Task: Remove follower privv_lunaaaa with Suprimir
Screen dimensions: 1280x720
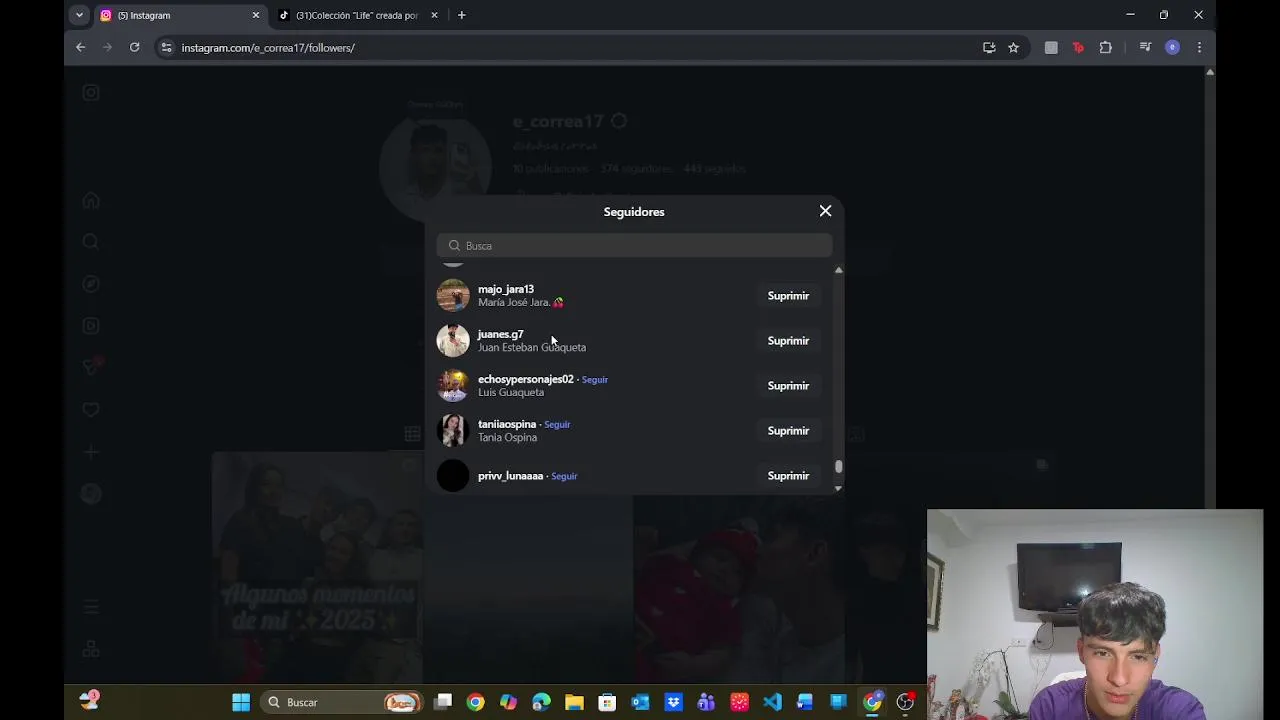Action: click(788, 476)
